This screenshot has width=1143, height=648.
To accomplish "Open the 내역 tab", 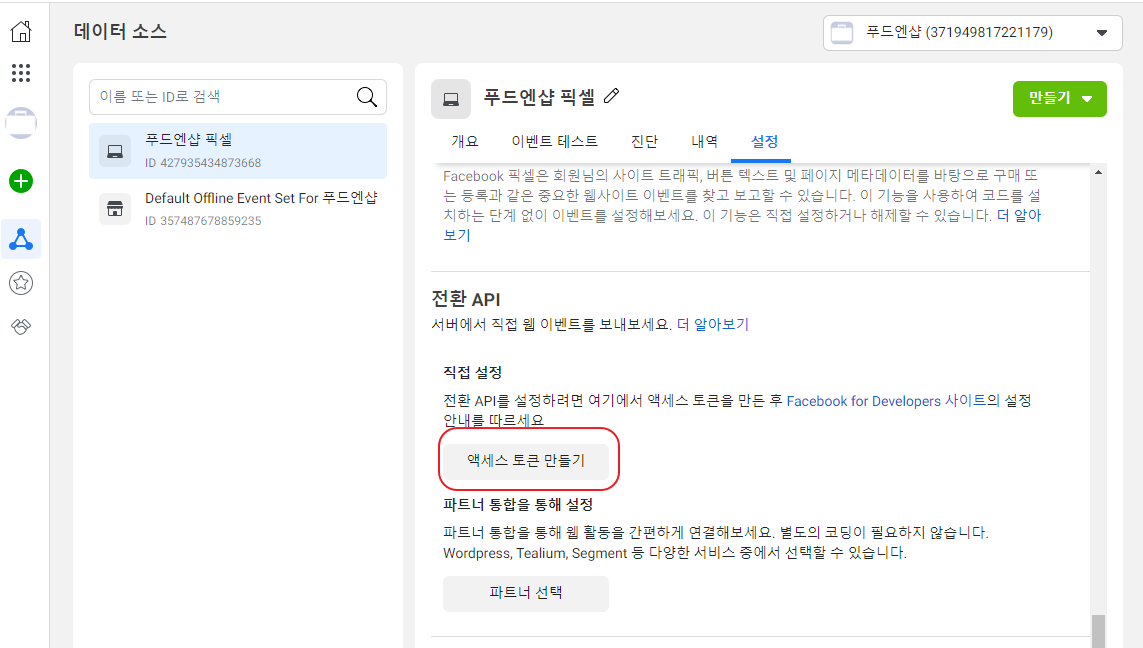I will tap(704, 141).
